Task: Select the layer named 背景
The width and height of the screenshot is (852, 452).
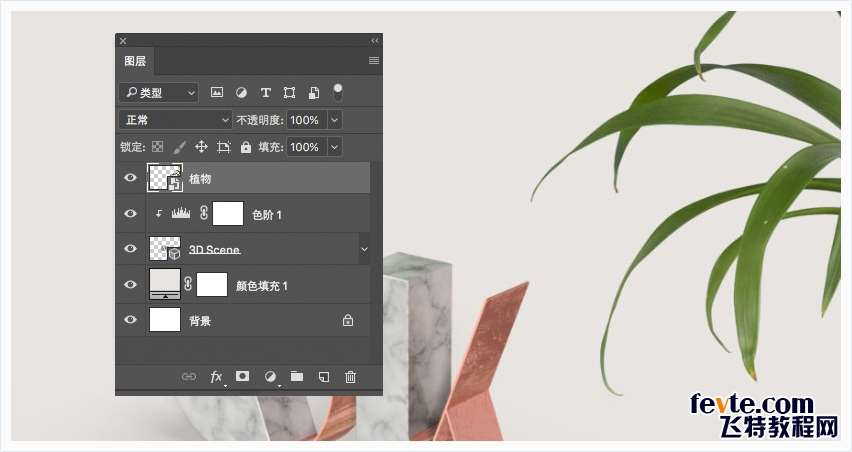Action: pos(199,321)
